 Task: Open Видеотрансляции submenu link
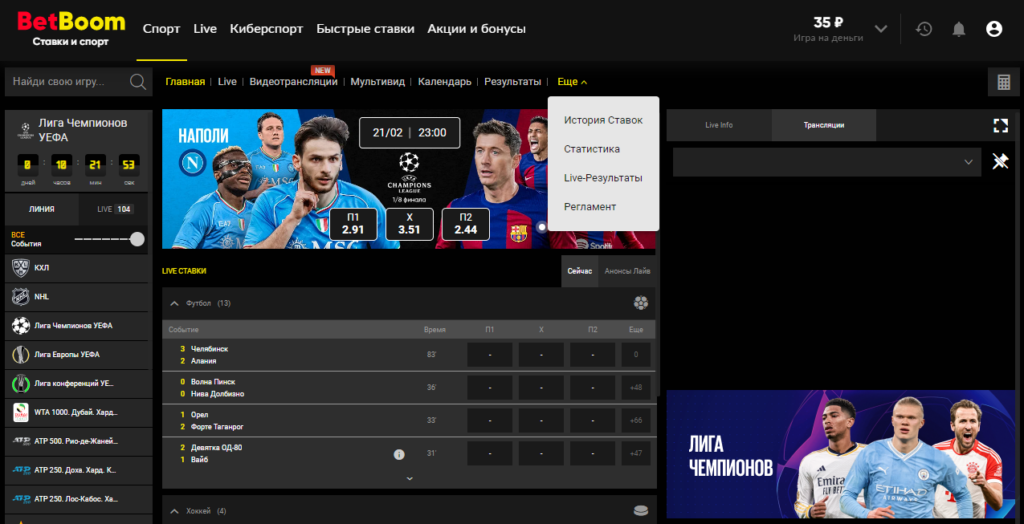click(x=293, y=82)
